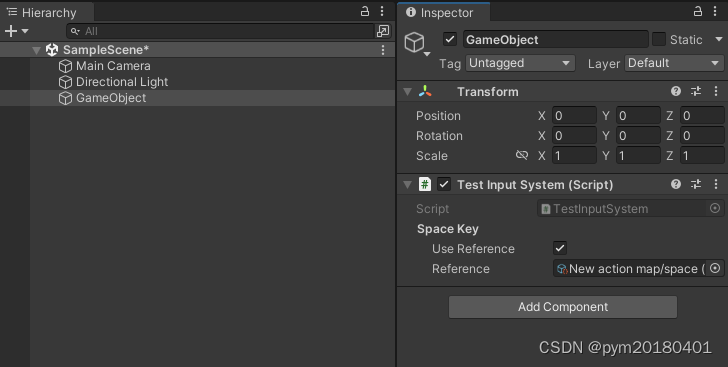Lock the Hierarchy panel

click(x=365, y=11)
